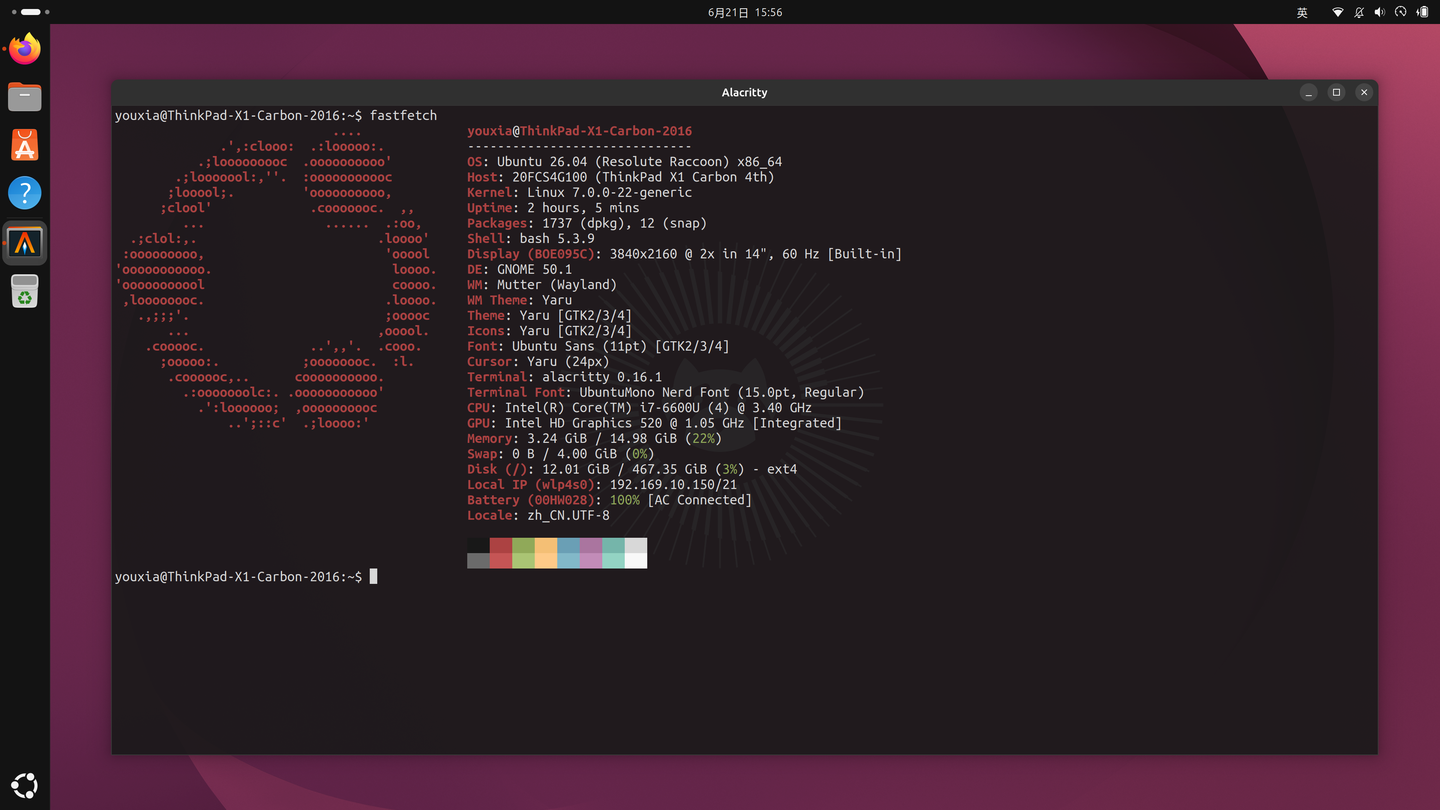1440x810 pixels.
Task: Click the Alacritty window title
Action: 745,92
